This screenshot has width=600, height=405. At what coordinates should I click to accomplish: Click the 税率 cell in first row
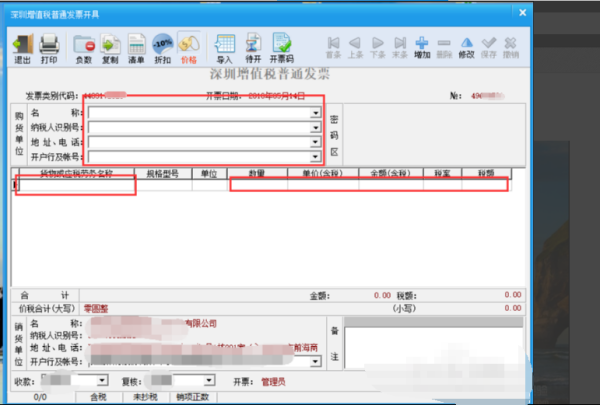(442, 185)
